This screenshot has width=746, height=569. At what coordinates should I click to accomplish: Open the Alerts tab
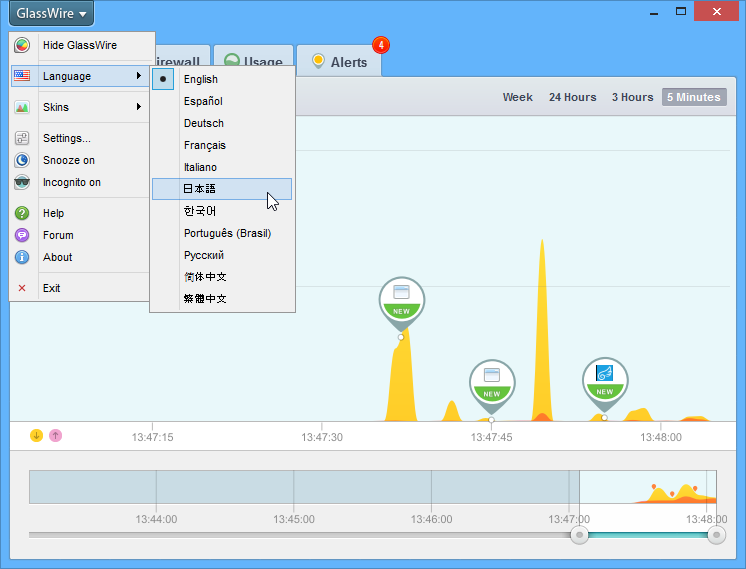coord(339,61)
